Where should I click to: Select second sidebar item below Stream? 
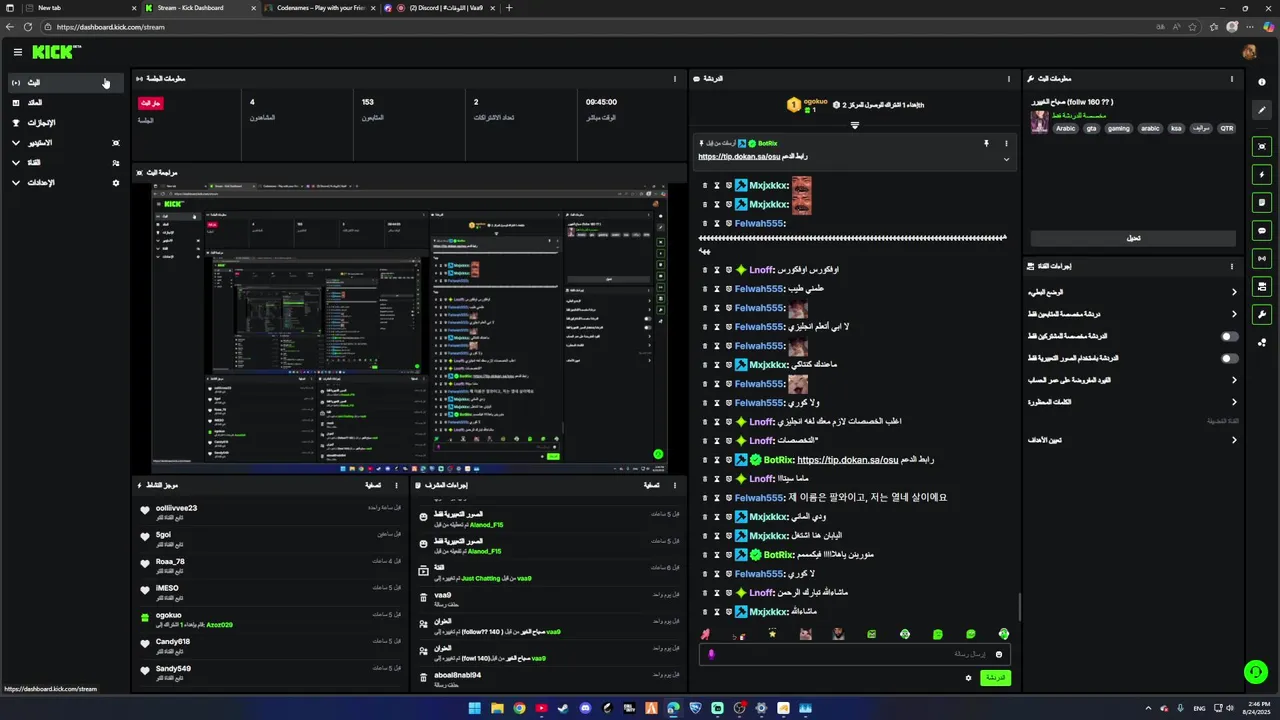(x=66, y=103)
